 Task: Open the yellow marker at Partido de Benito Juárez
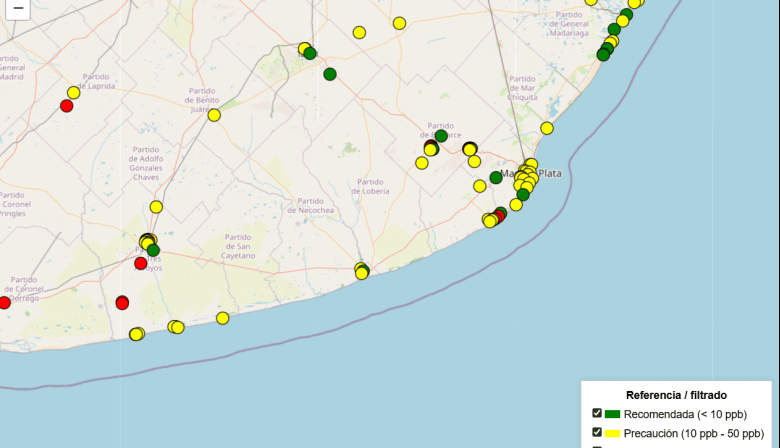tap(214, 115)
